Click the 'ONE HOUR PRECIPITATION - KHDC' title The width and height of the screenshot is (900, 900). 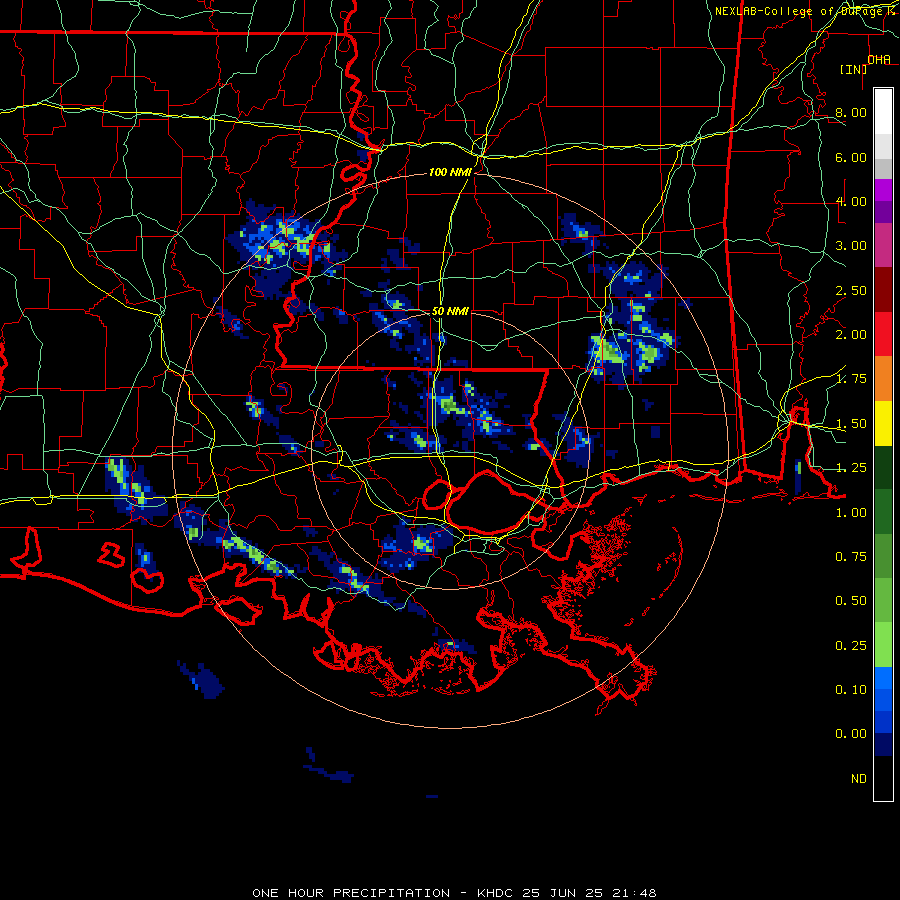pyautogui.click(x=385, y=893)
